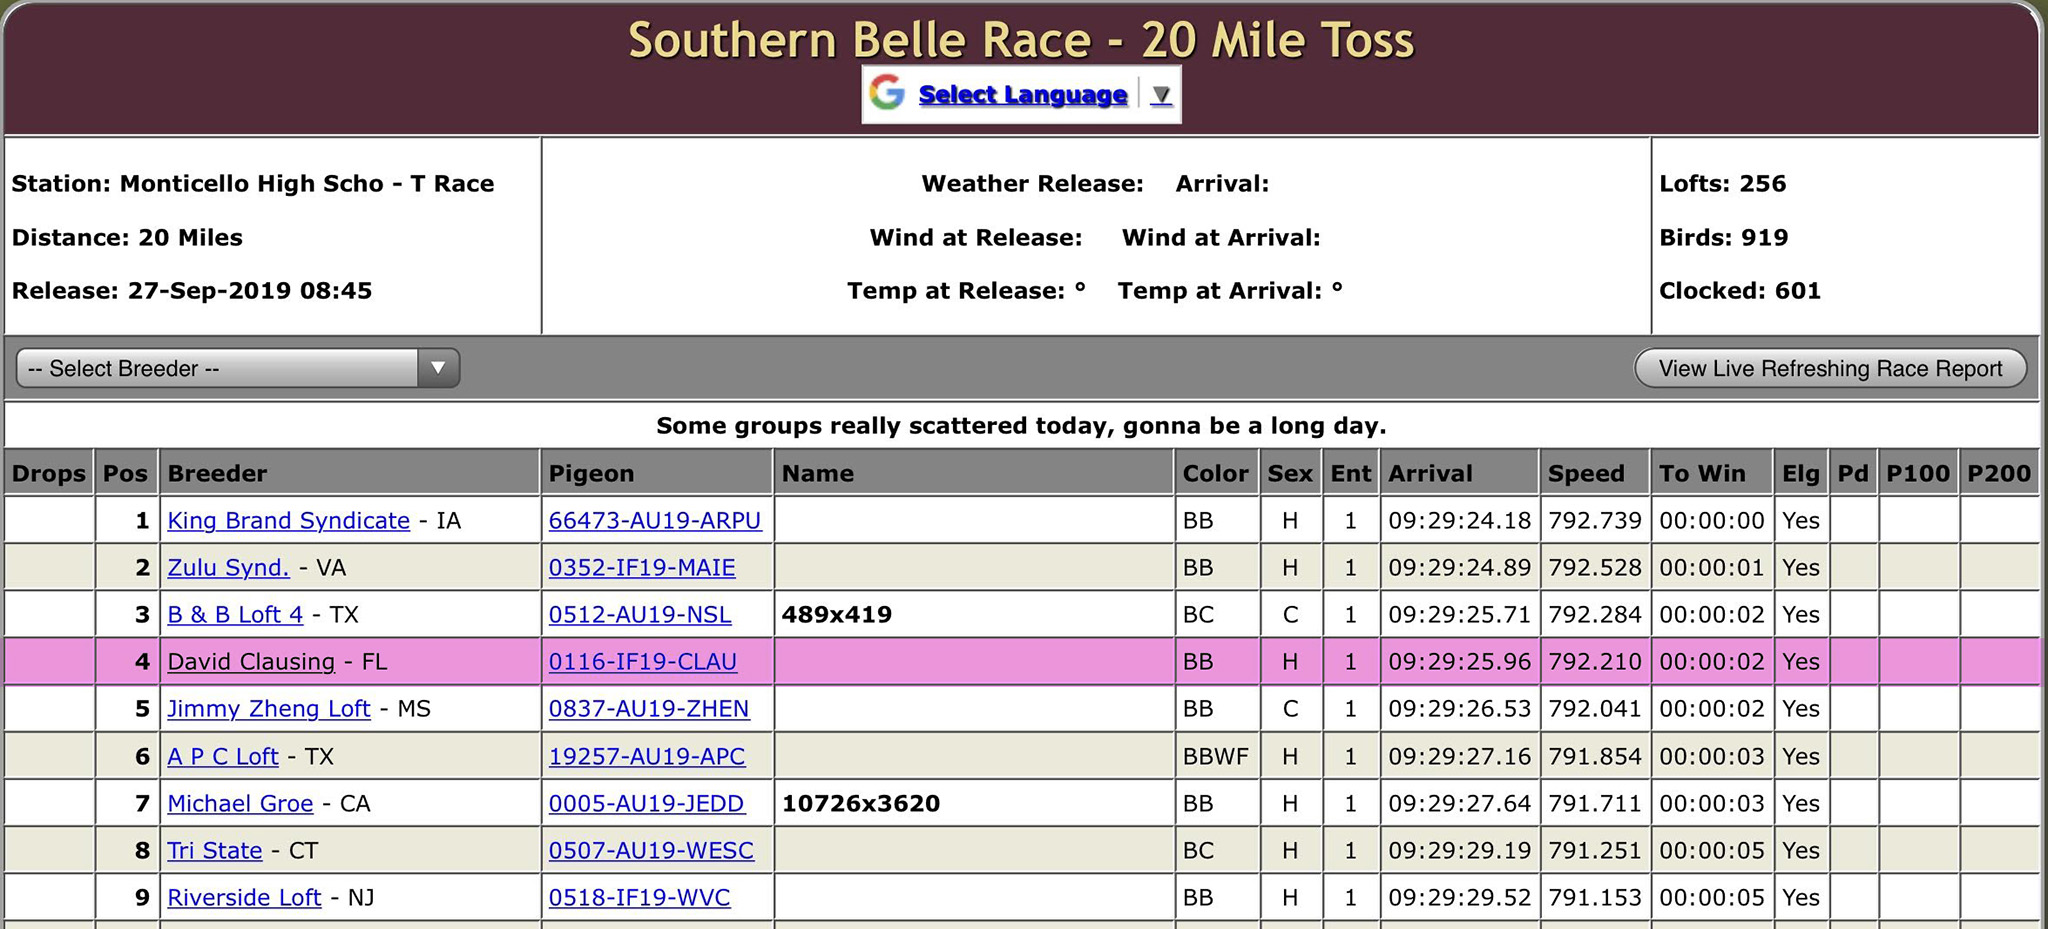This screenshot has height=929, width=2048.
Task: Open Tri State breeder link
Action: pyautogui.click(x=214, y=851)
